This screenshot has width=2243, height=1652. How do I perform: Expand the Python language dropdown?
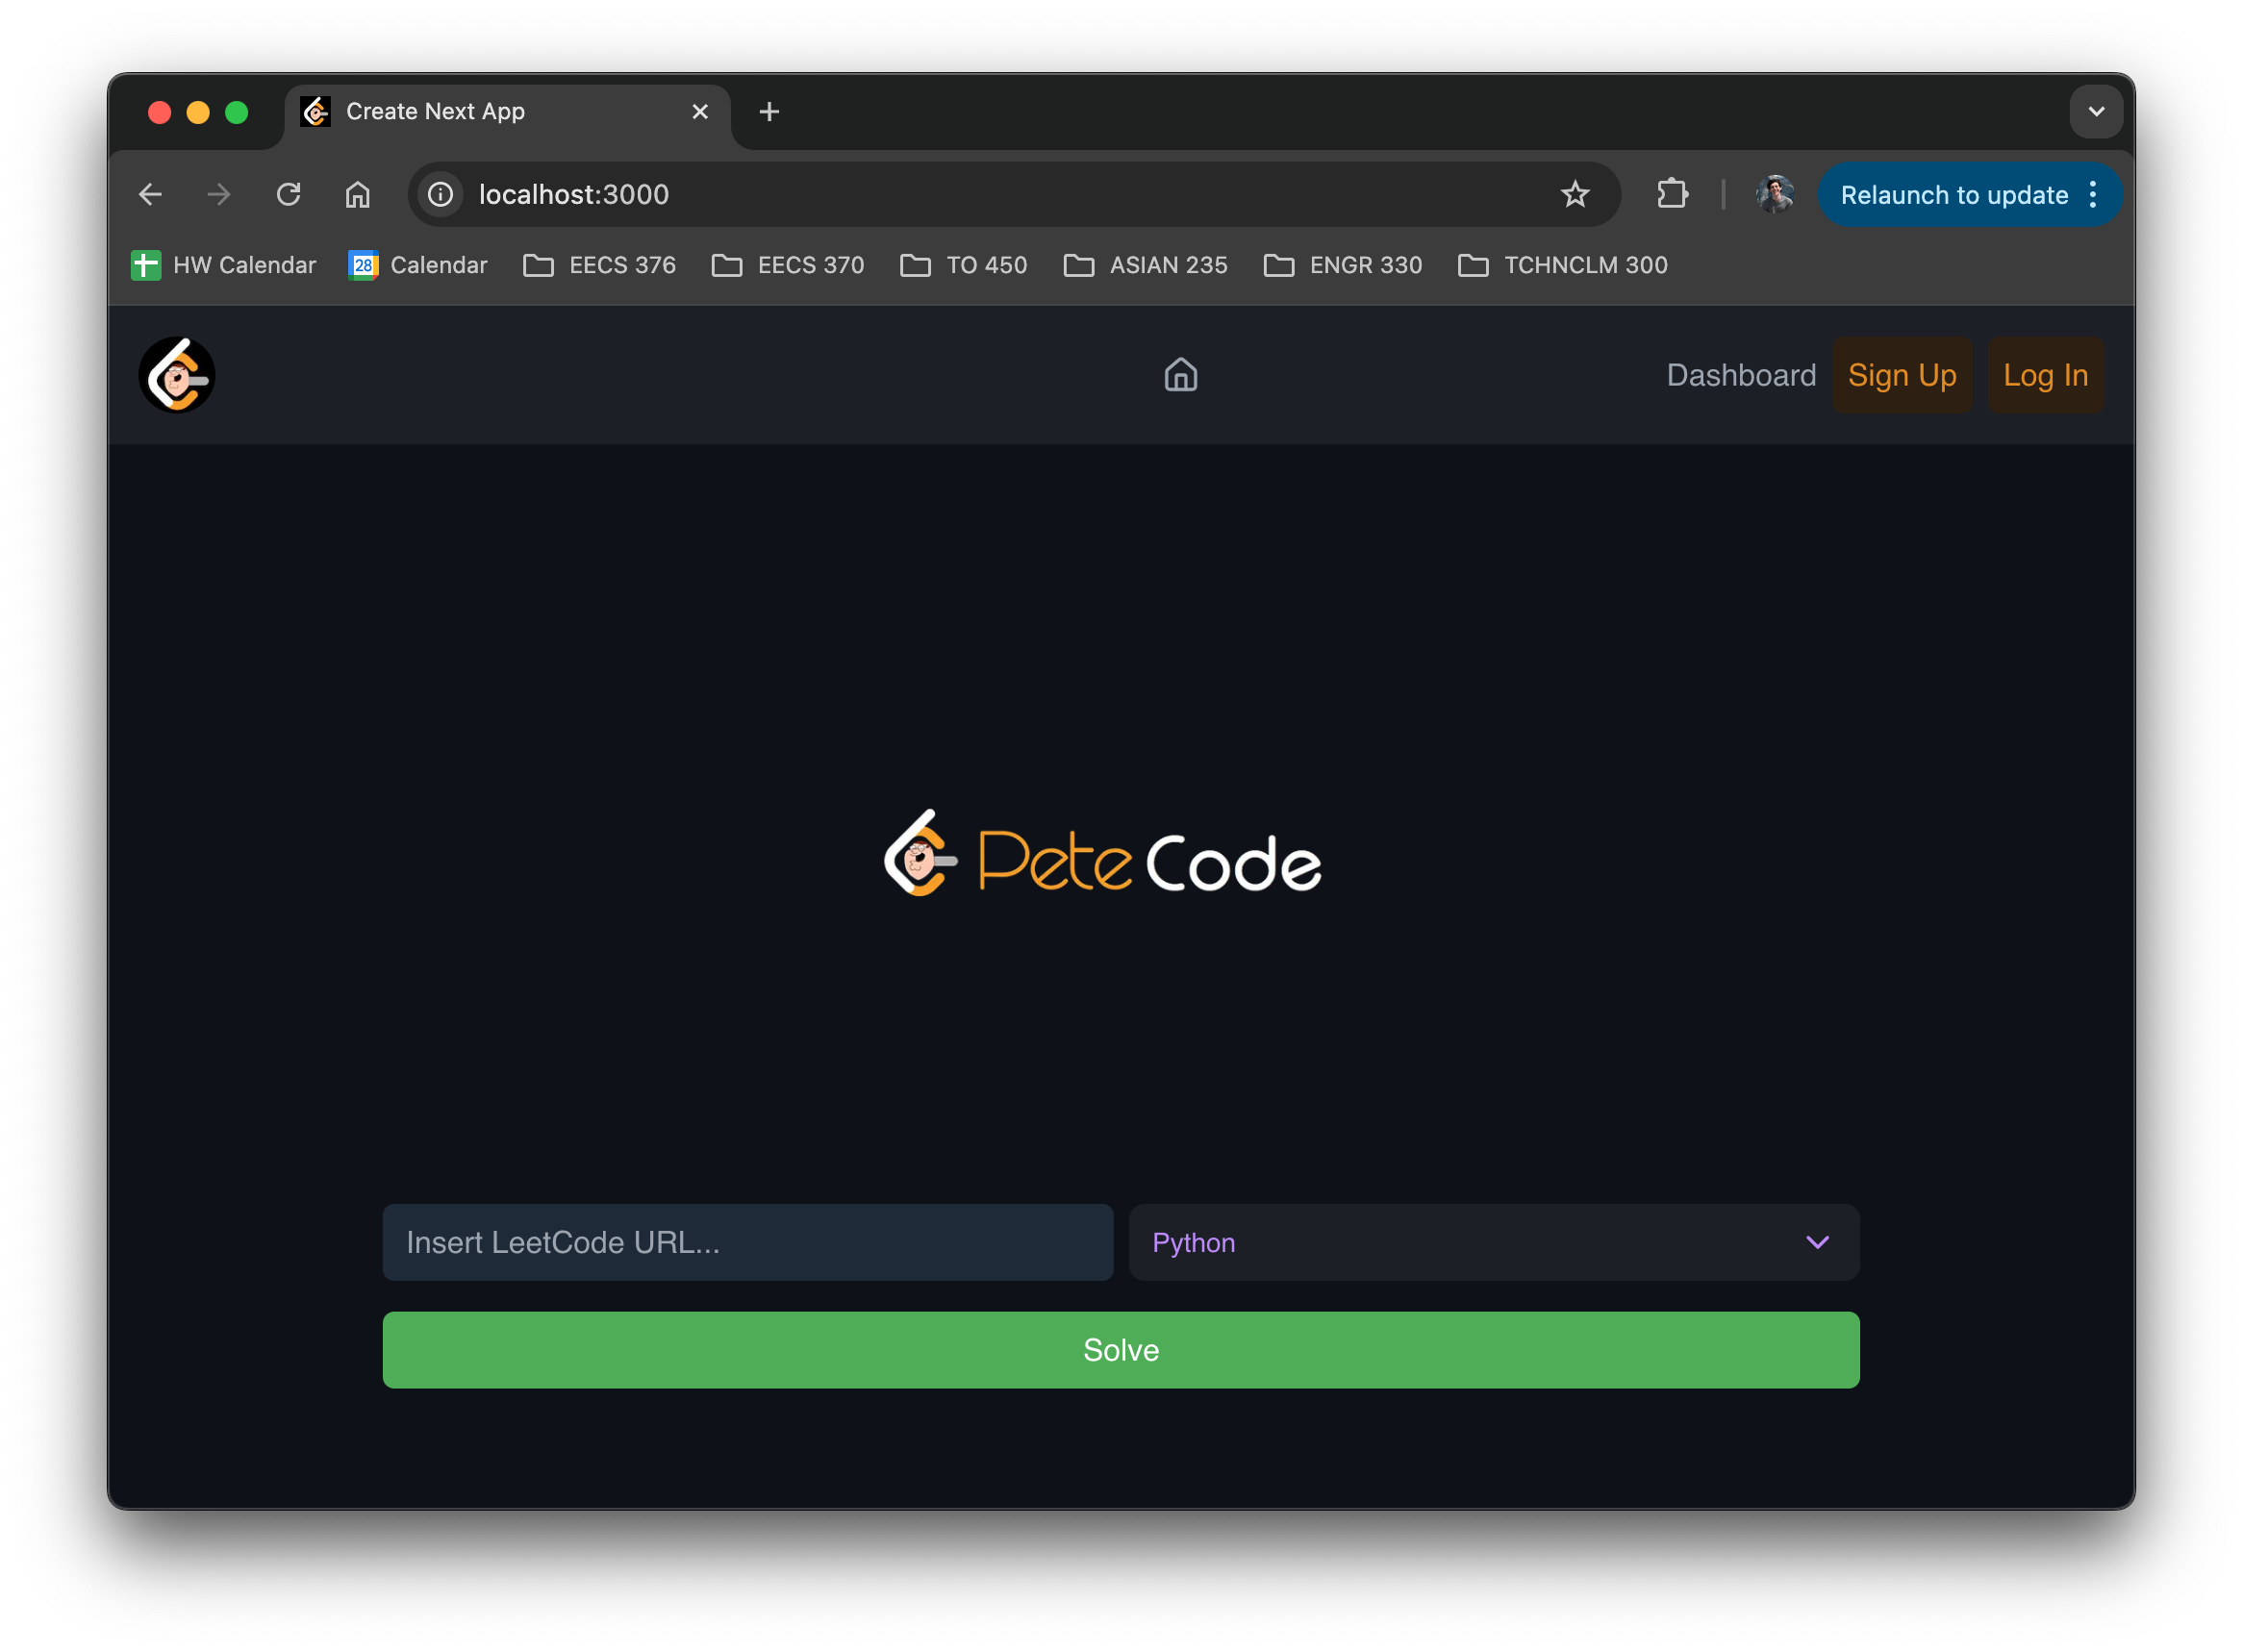[1493, 1242]
